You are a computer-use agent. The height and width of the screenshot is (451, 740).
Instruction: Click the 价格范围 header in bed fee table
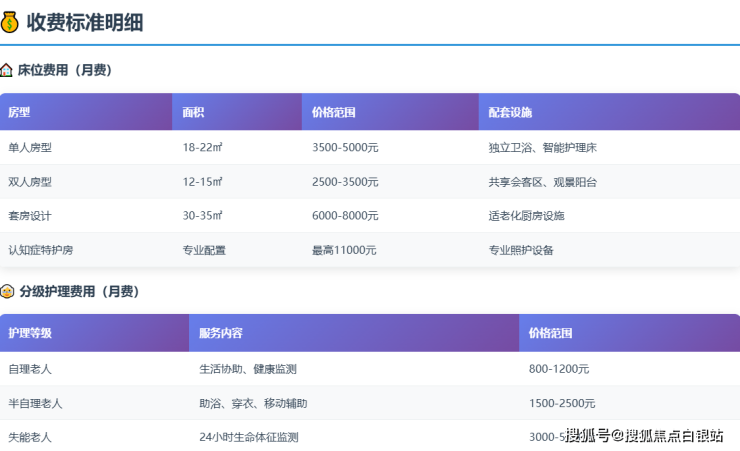[x=333, y=113]
